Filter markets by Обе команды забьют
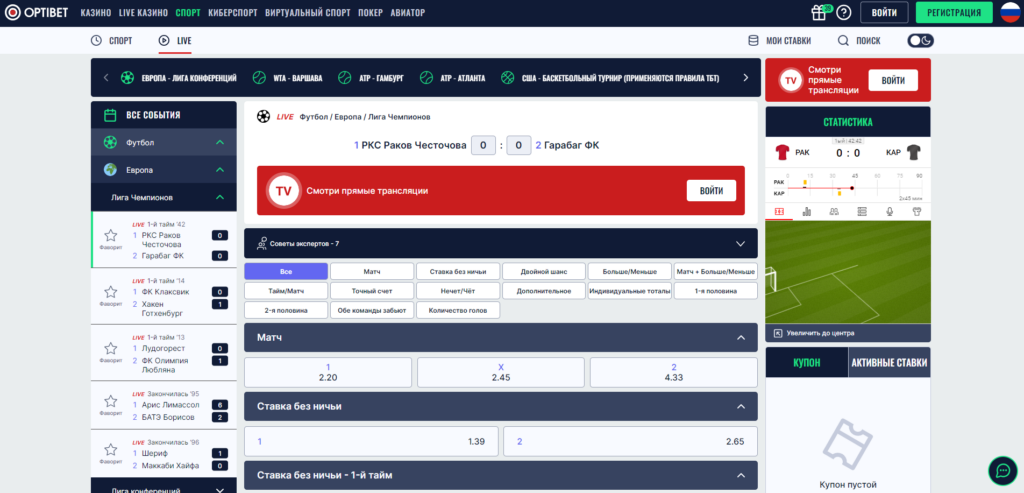 pyautogui.click(x=372, y=310)
